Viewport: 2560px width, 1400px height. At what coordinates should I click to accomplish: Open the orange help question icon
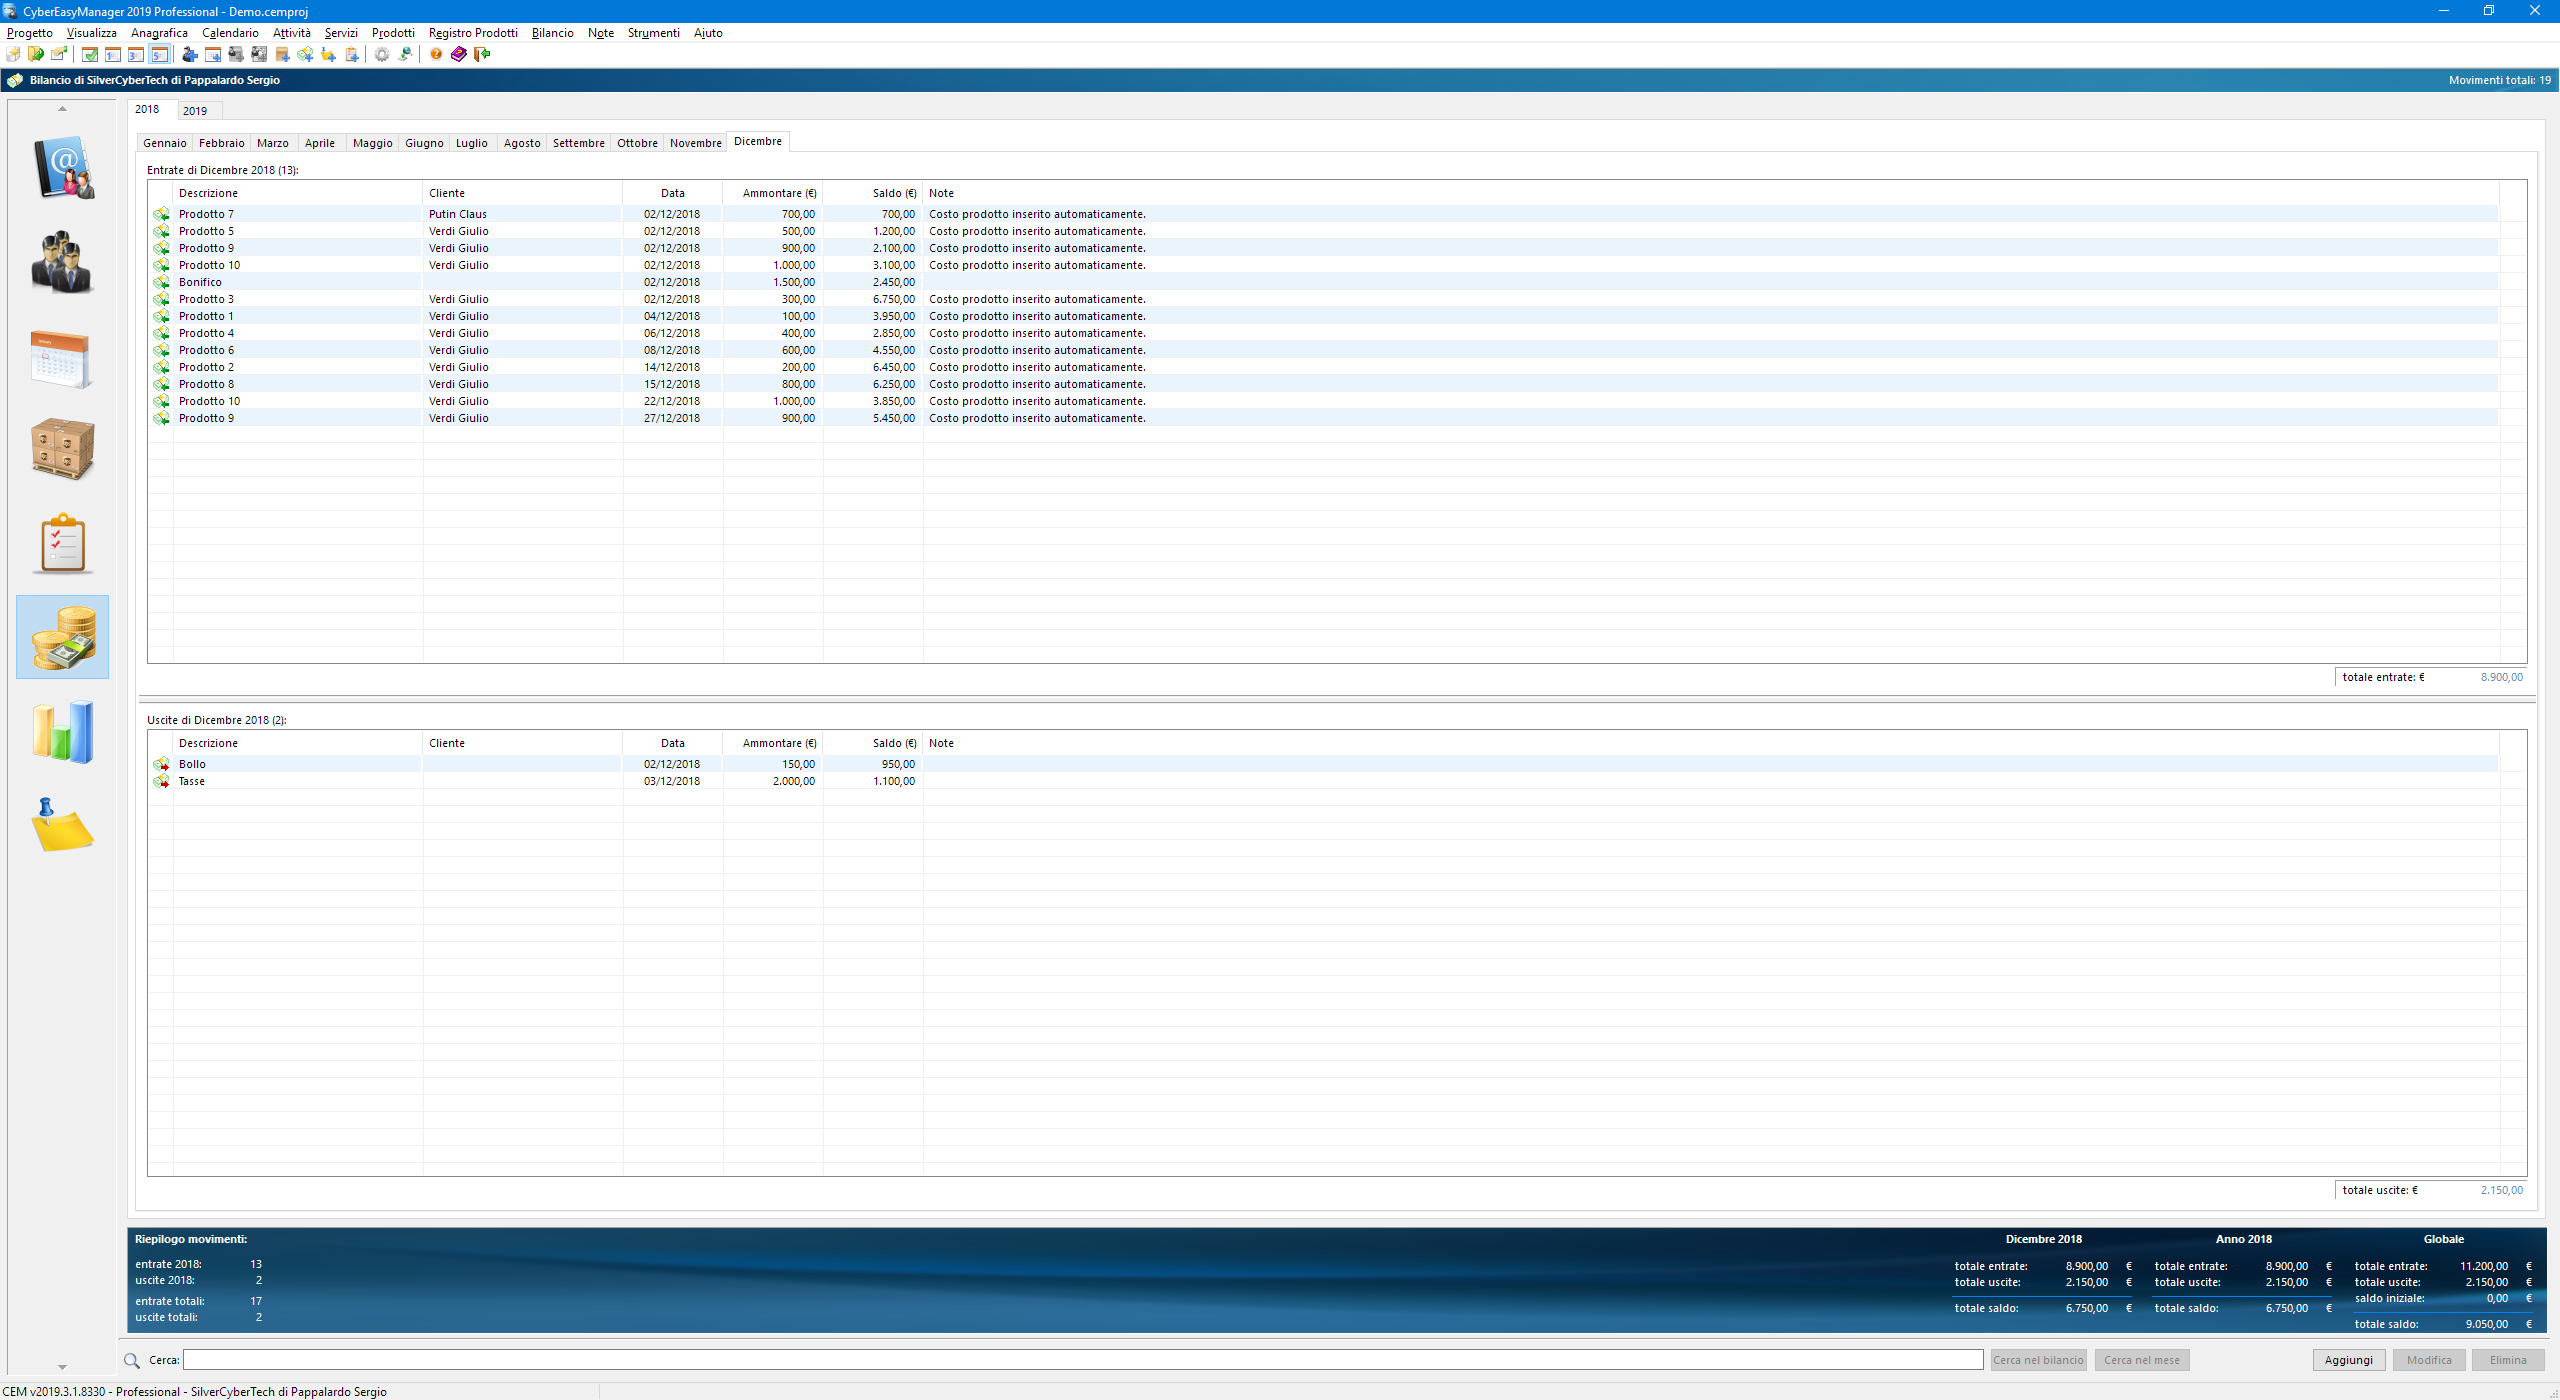(436, 54)
